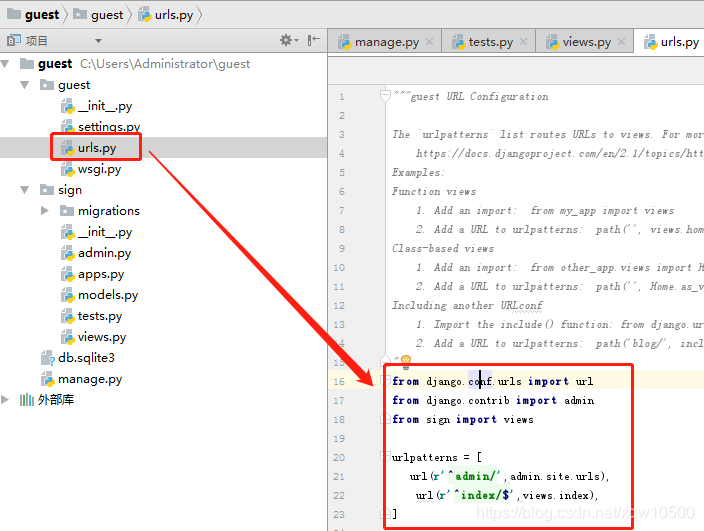Select the sign folder icon
The width and height of the screenshot is (704, 531).
pos(47,189)
